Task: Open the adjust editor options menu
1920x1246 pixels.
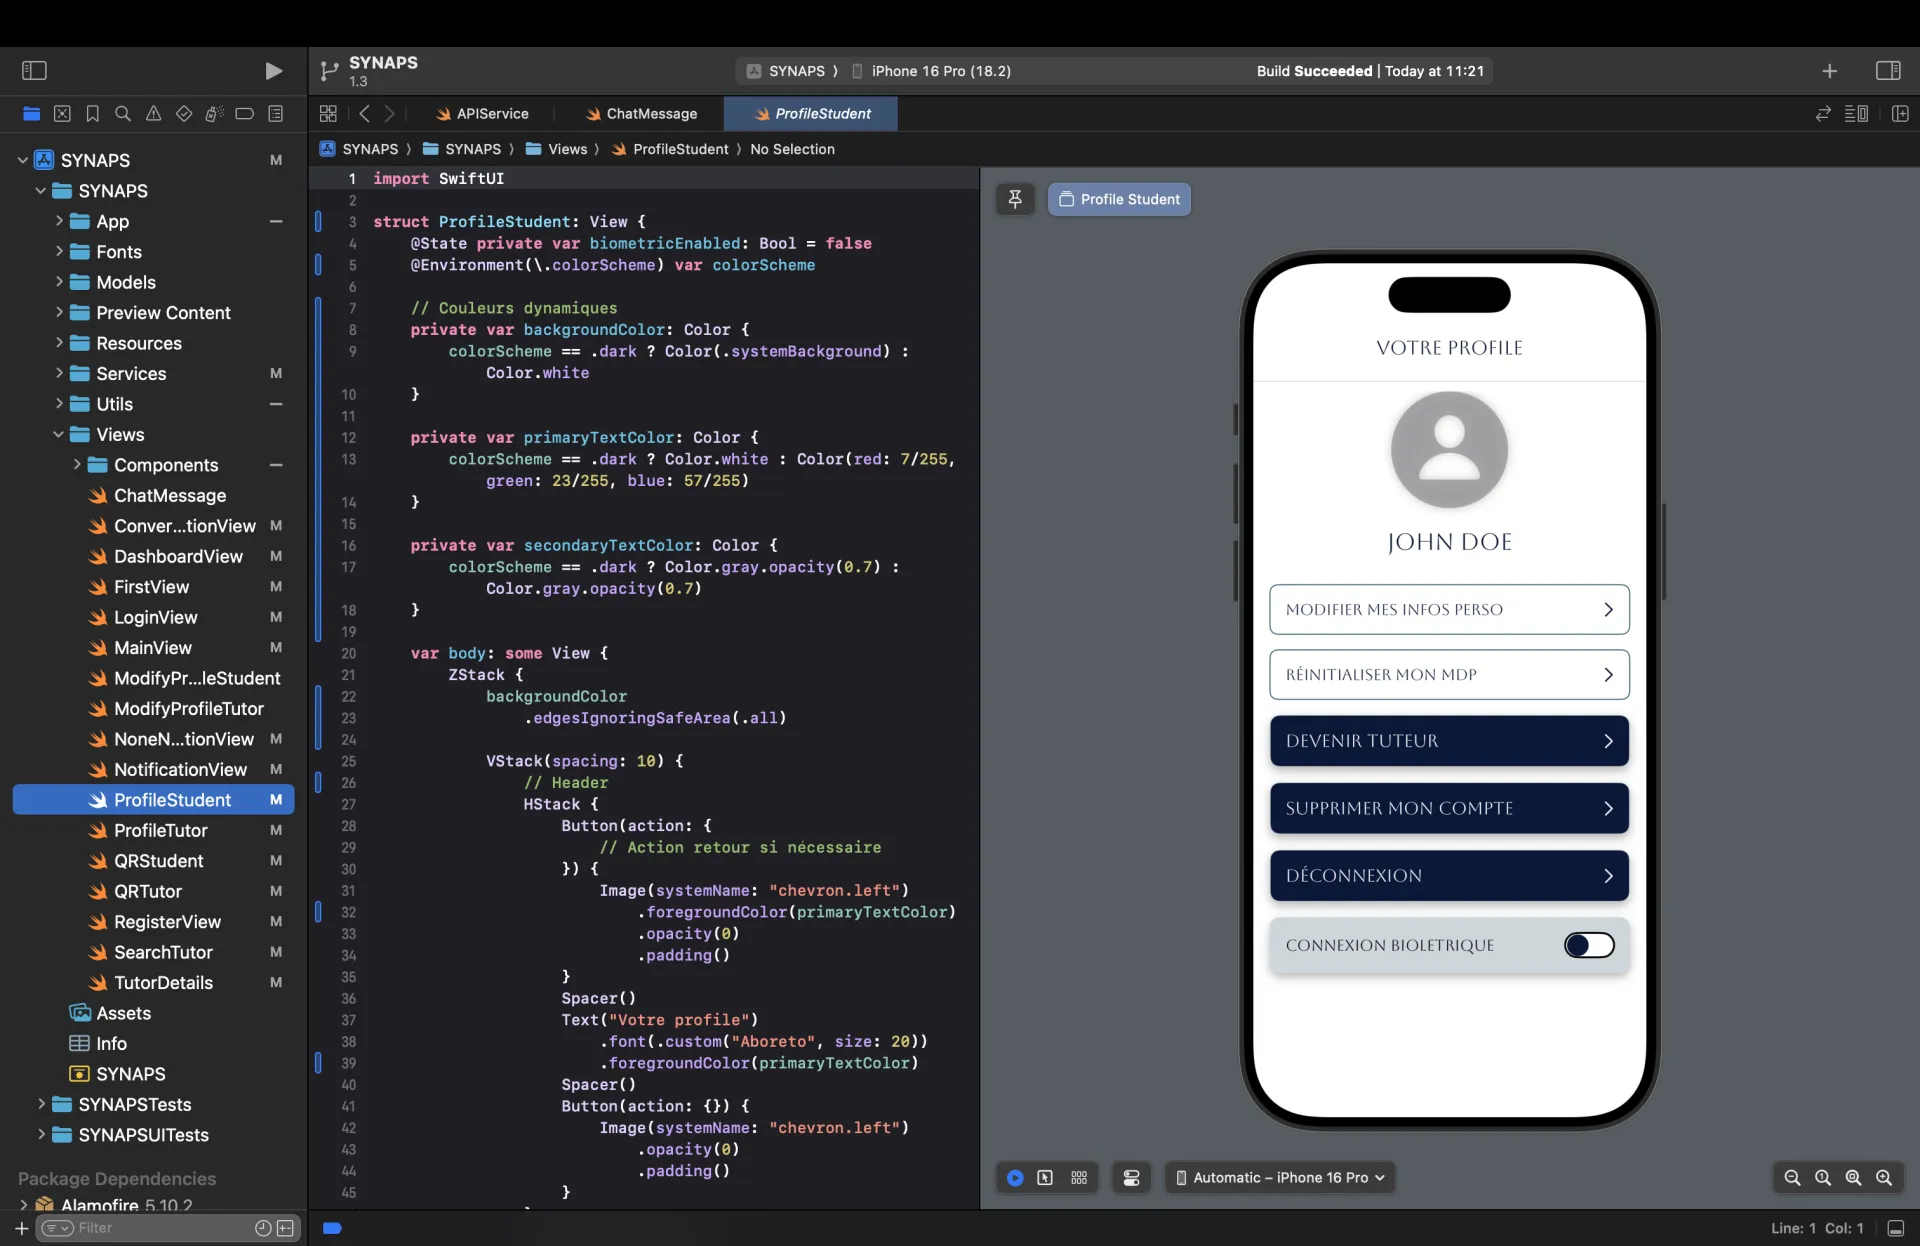Action: (x=1857, y=114)
